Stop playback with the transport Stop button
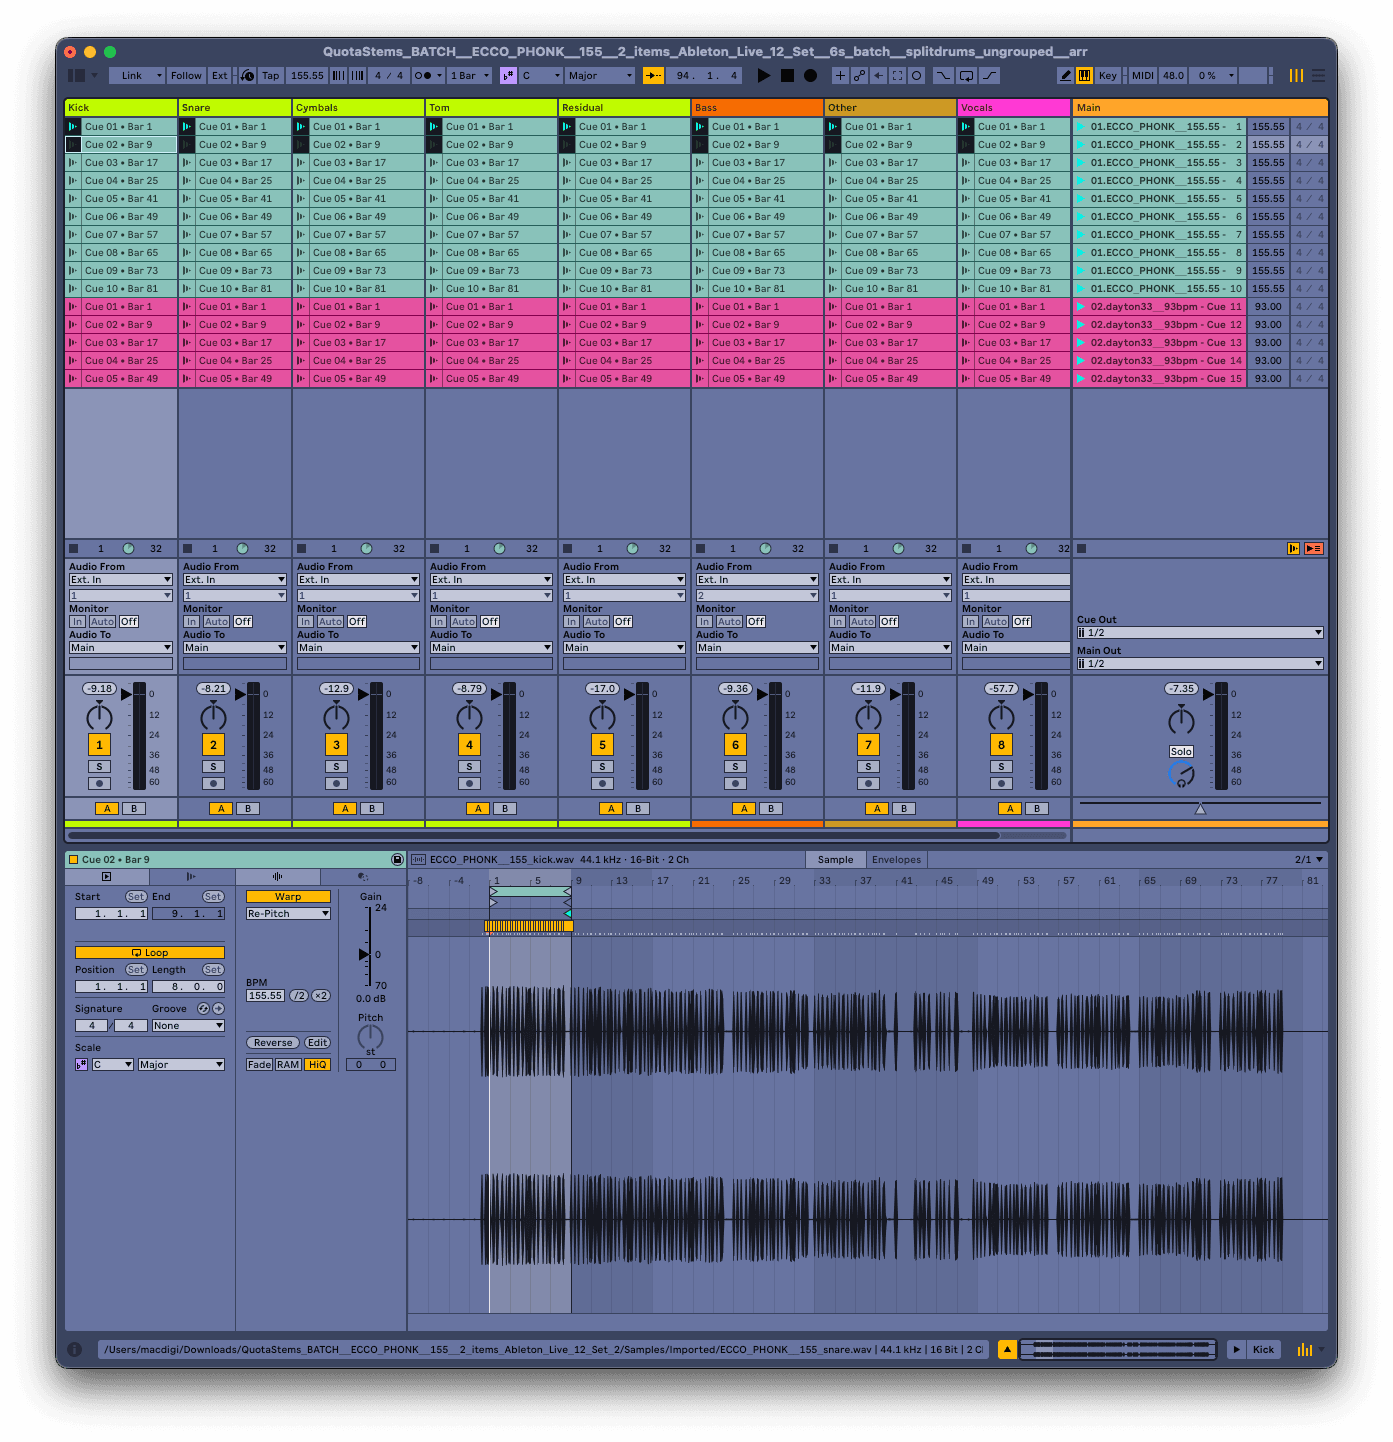1393x1442 pixels. tap(787, 75)
